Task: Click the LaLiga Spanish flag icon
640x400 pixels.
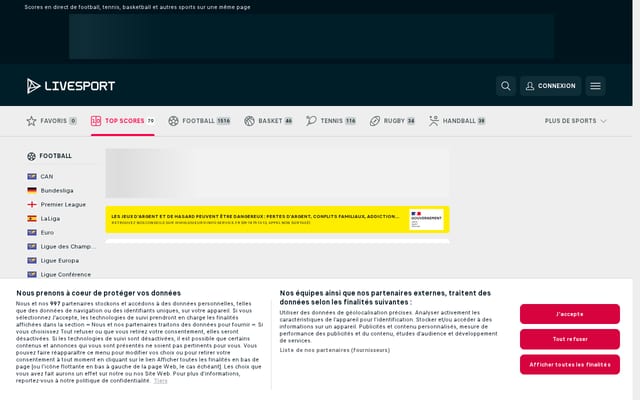Action: [32, 218]
